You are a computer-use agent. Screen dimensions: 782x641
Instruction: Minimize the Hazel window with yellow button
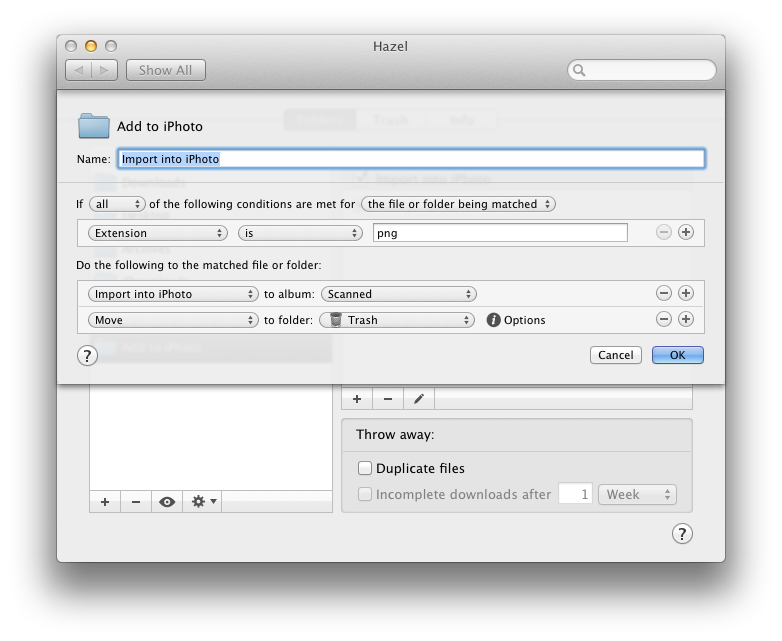91,46
